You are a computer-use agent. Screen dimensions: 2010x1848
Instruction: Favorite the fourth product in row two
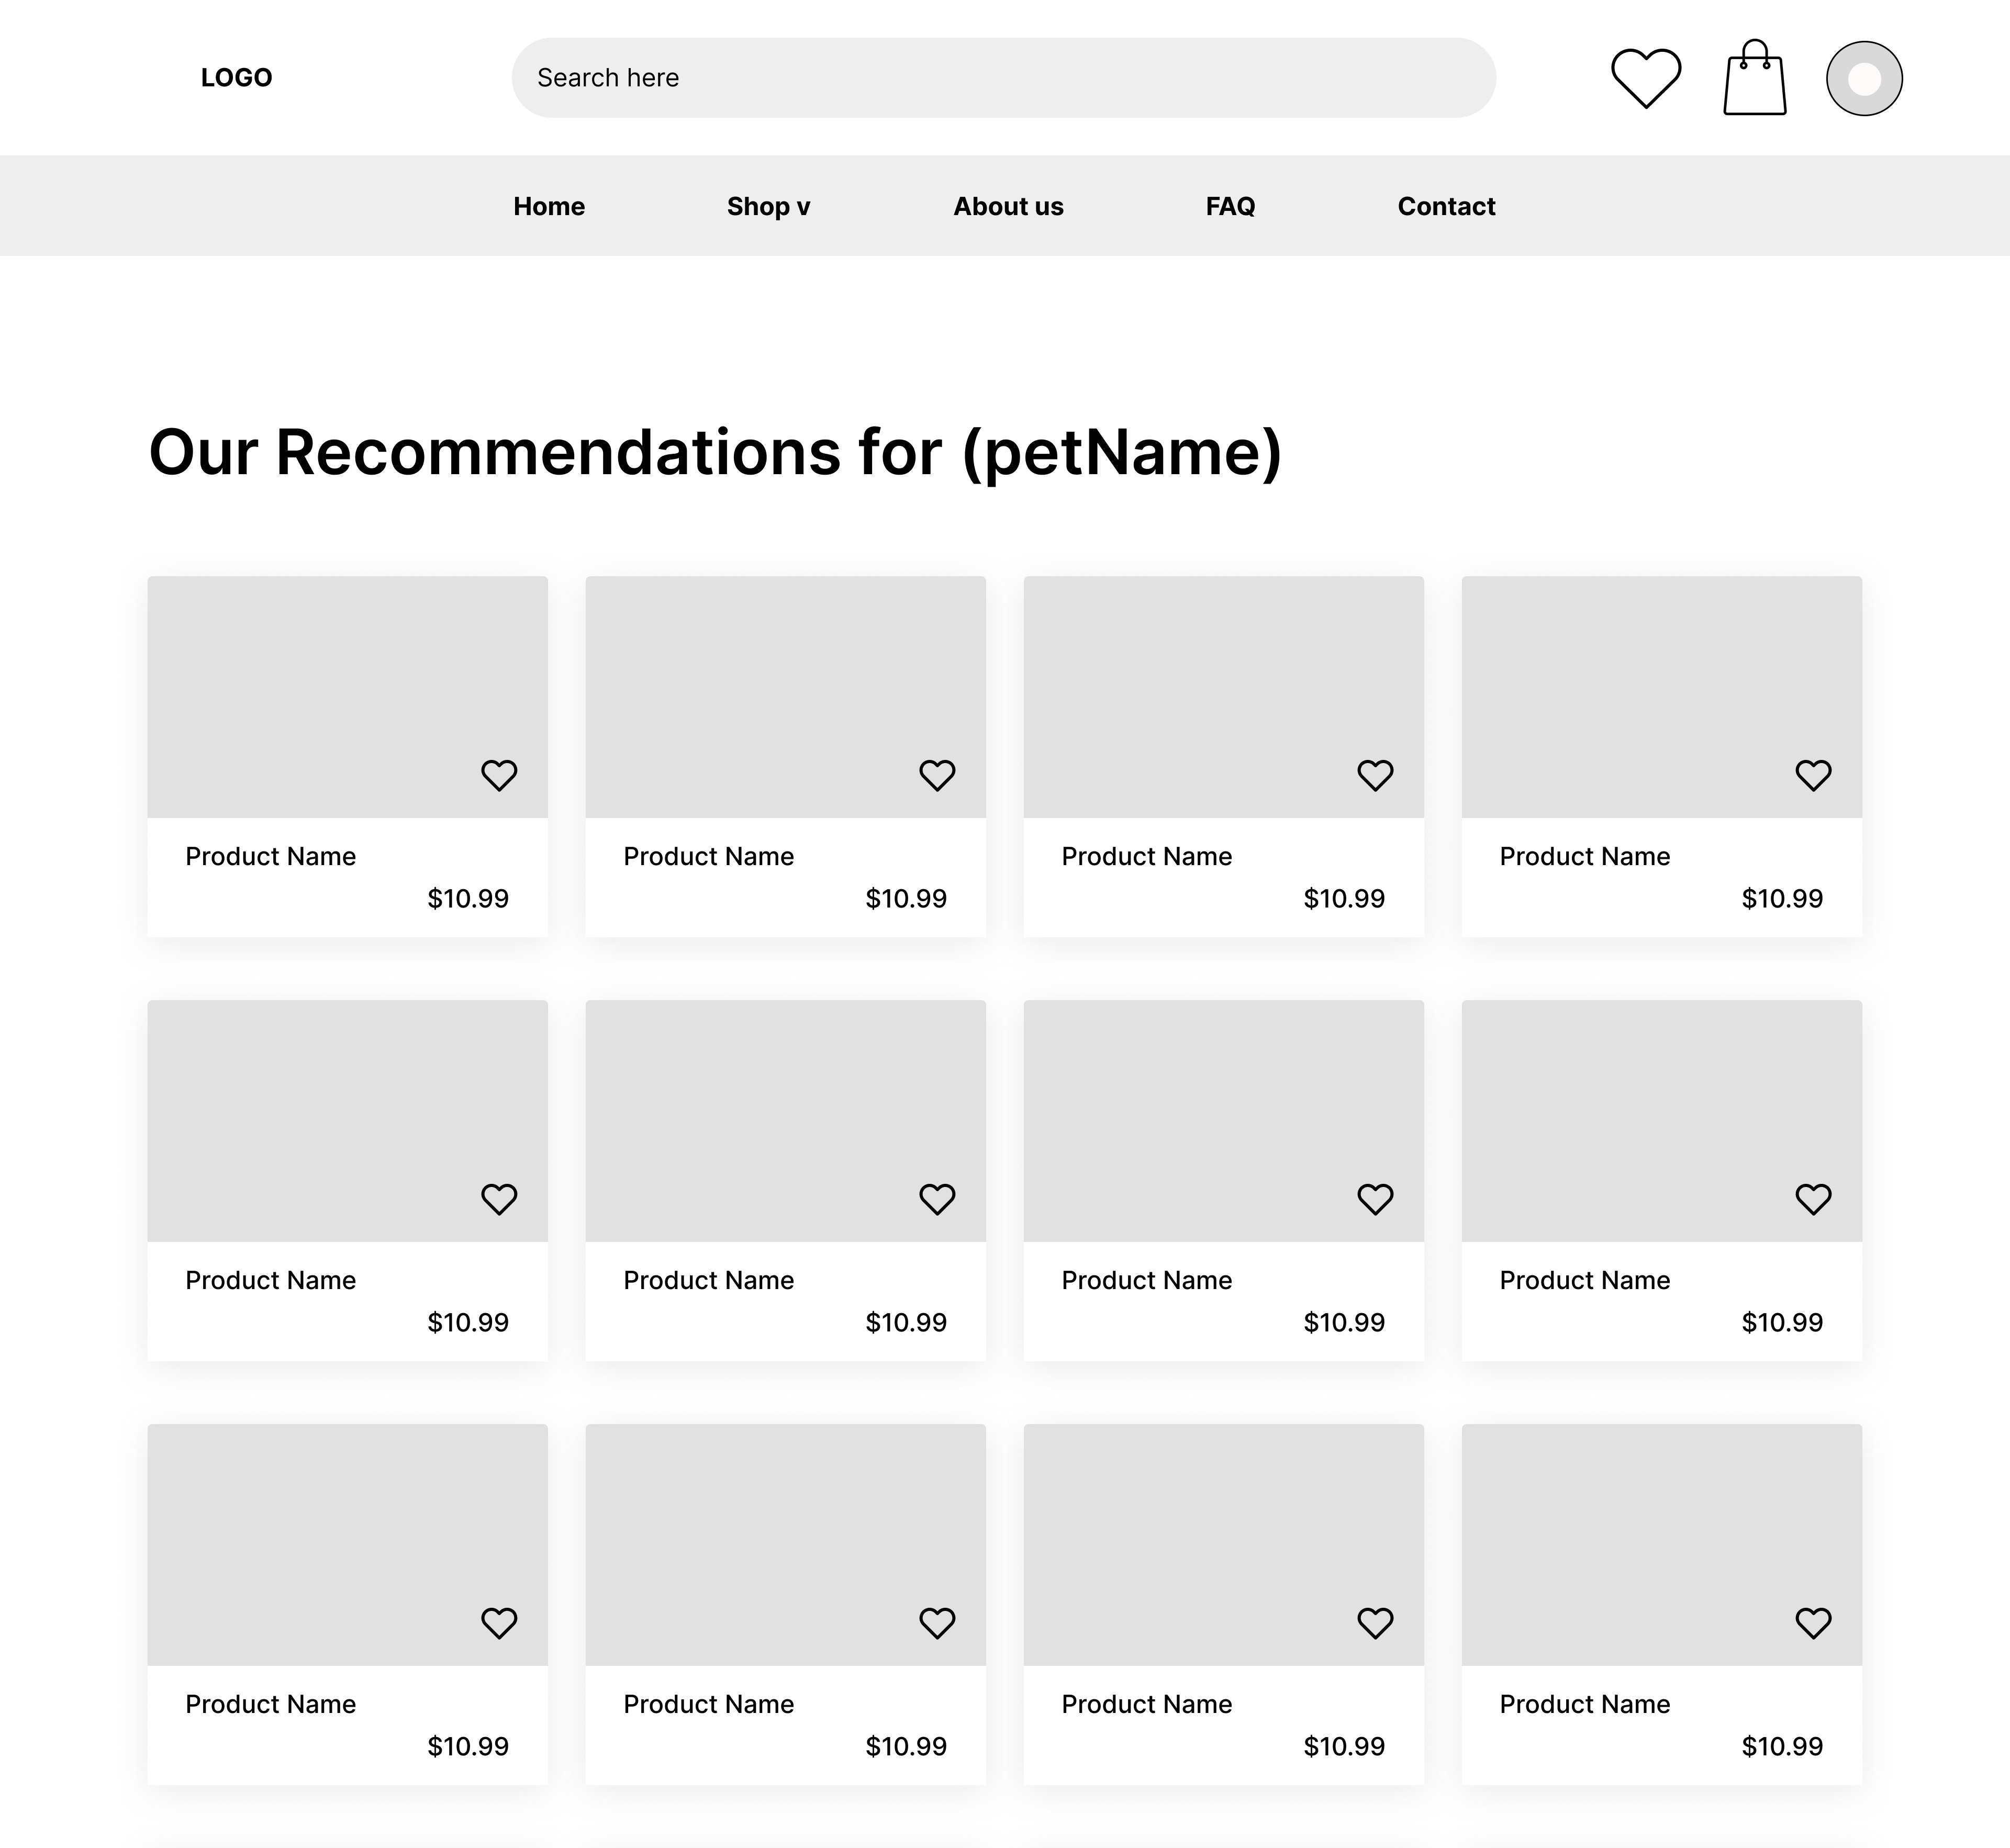point(1813,1199)
